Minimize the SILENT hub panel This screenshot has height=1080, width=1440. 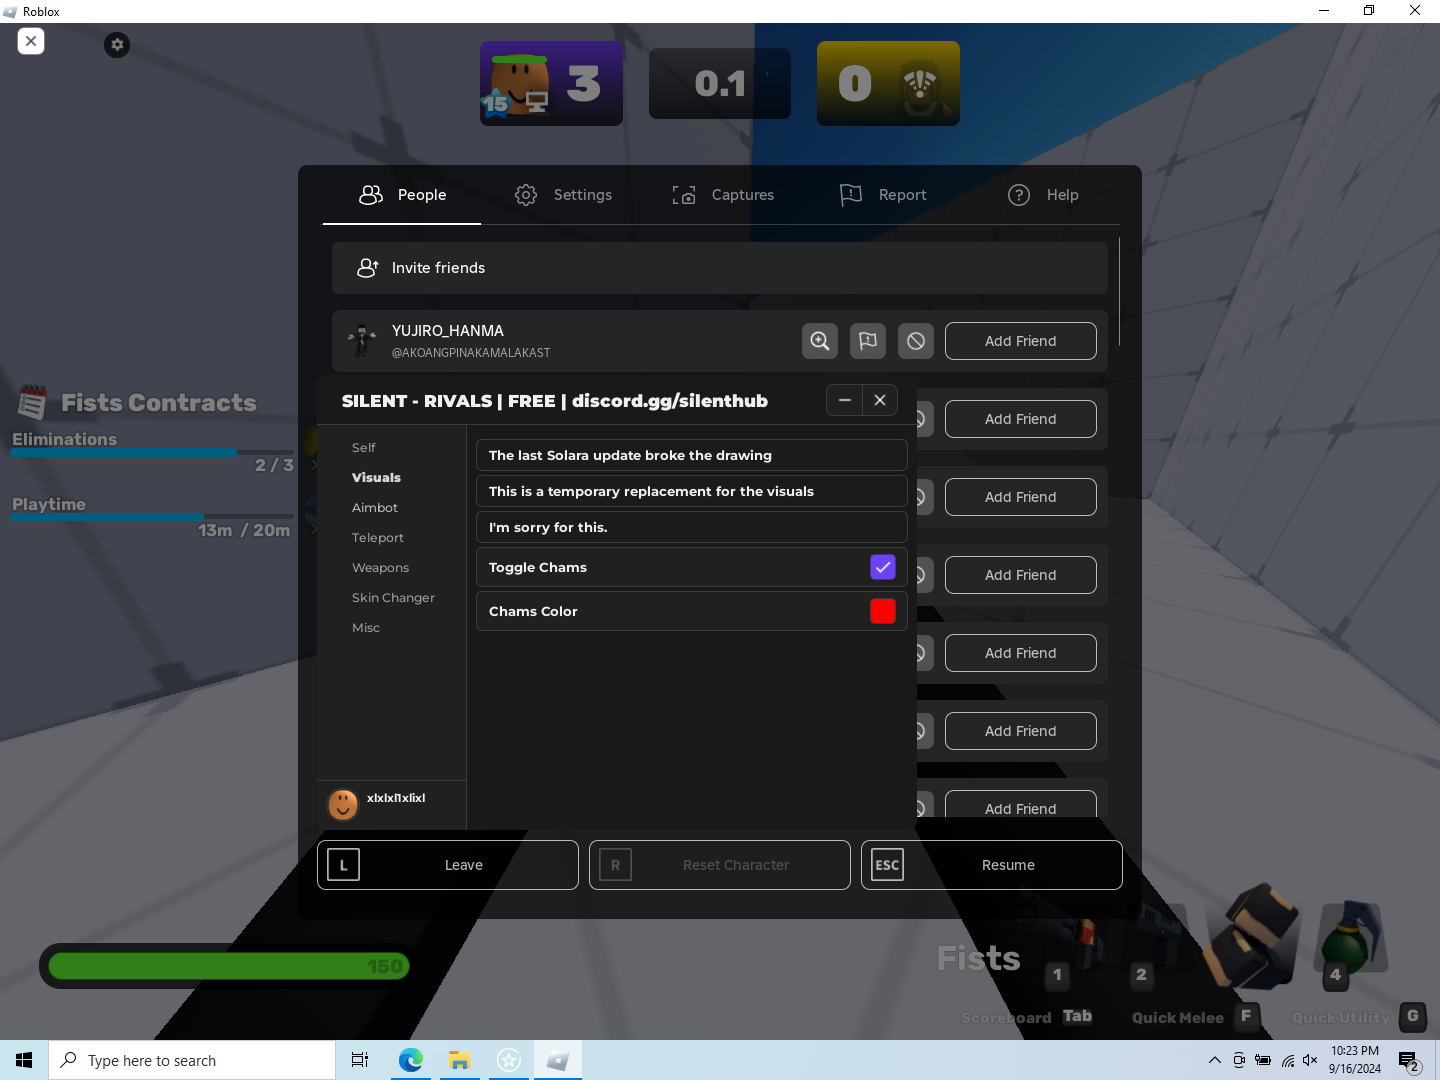(845, 400)
